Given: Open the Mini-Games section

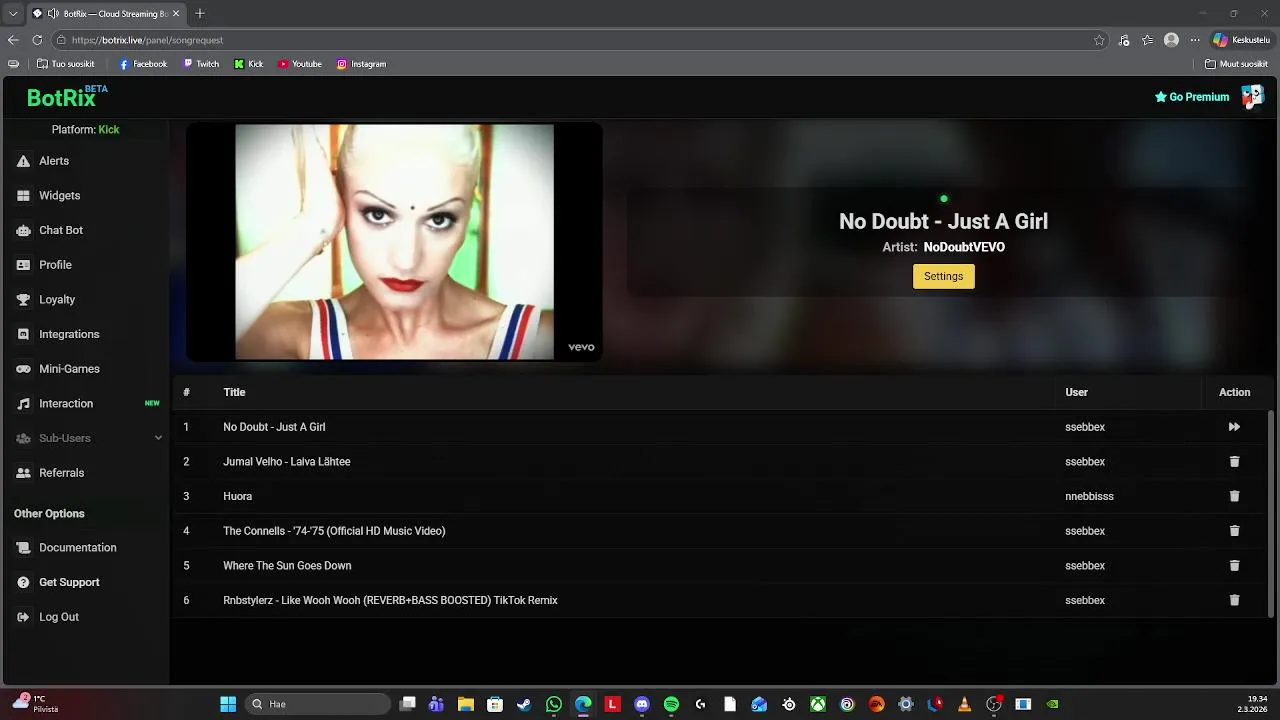Looking at the screenshot, I should (69, 369).
